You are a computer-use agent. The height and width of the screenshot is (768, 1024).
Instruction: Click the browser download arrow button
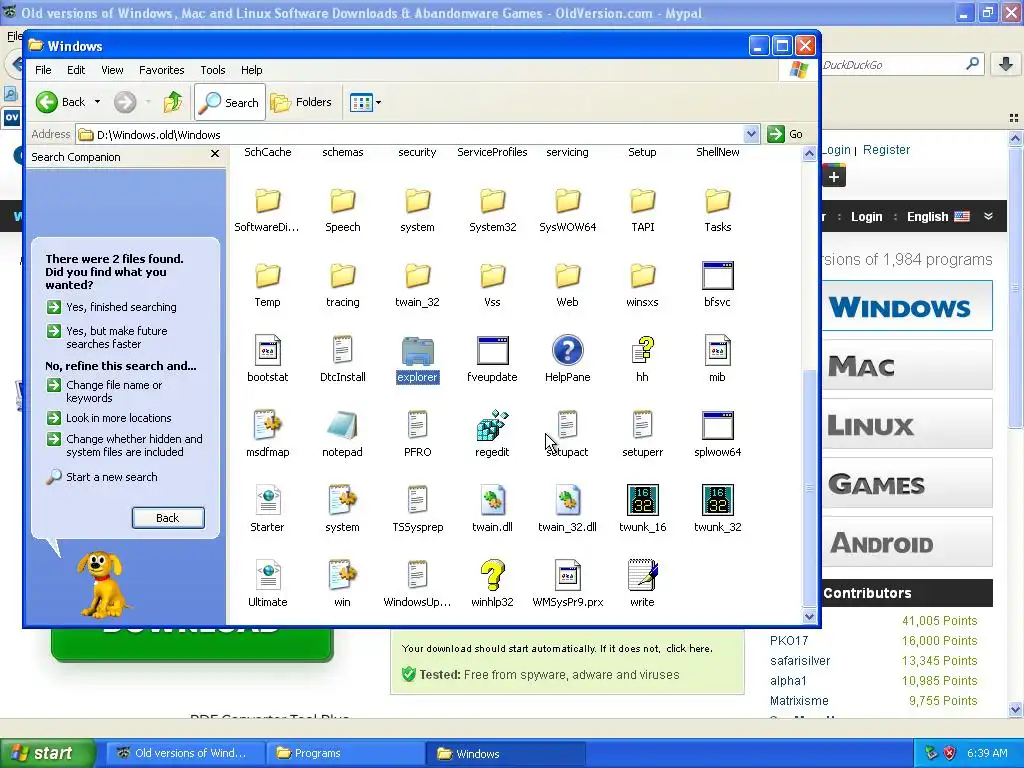coord(1006,64)
